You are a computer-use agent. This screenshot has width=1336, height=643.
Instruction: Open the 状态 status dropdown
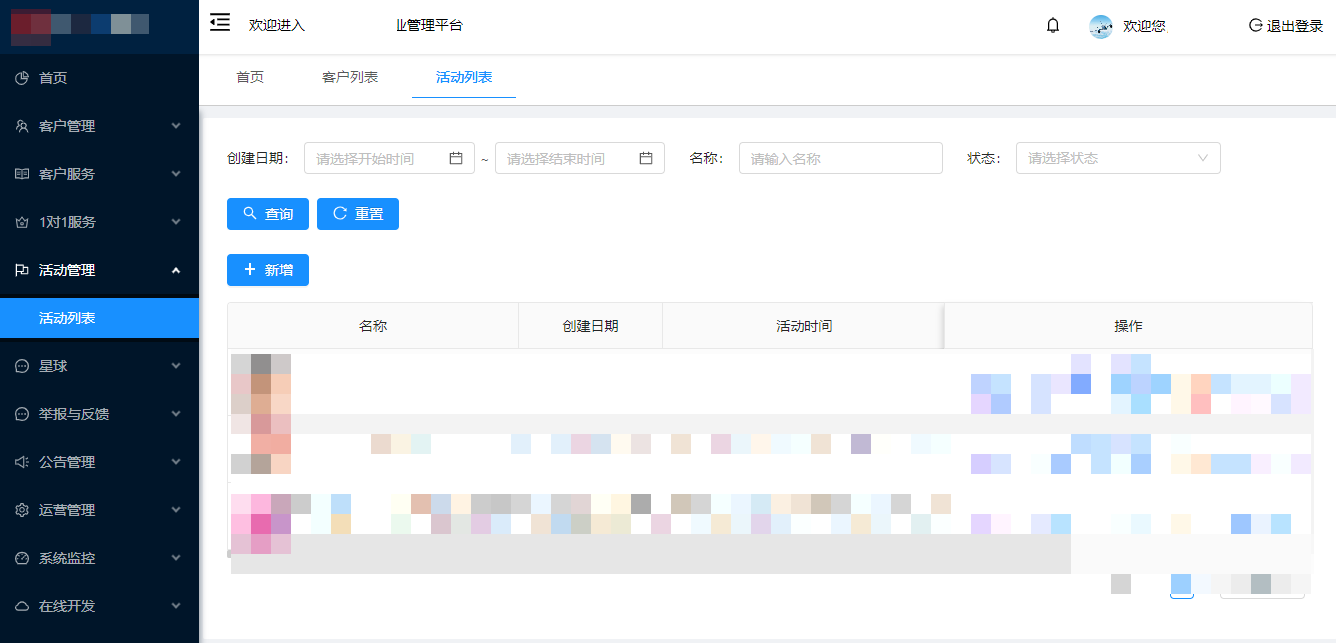(x=1117, y=158)
